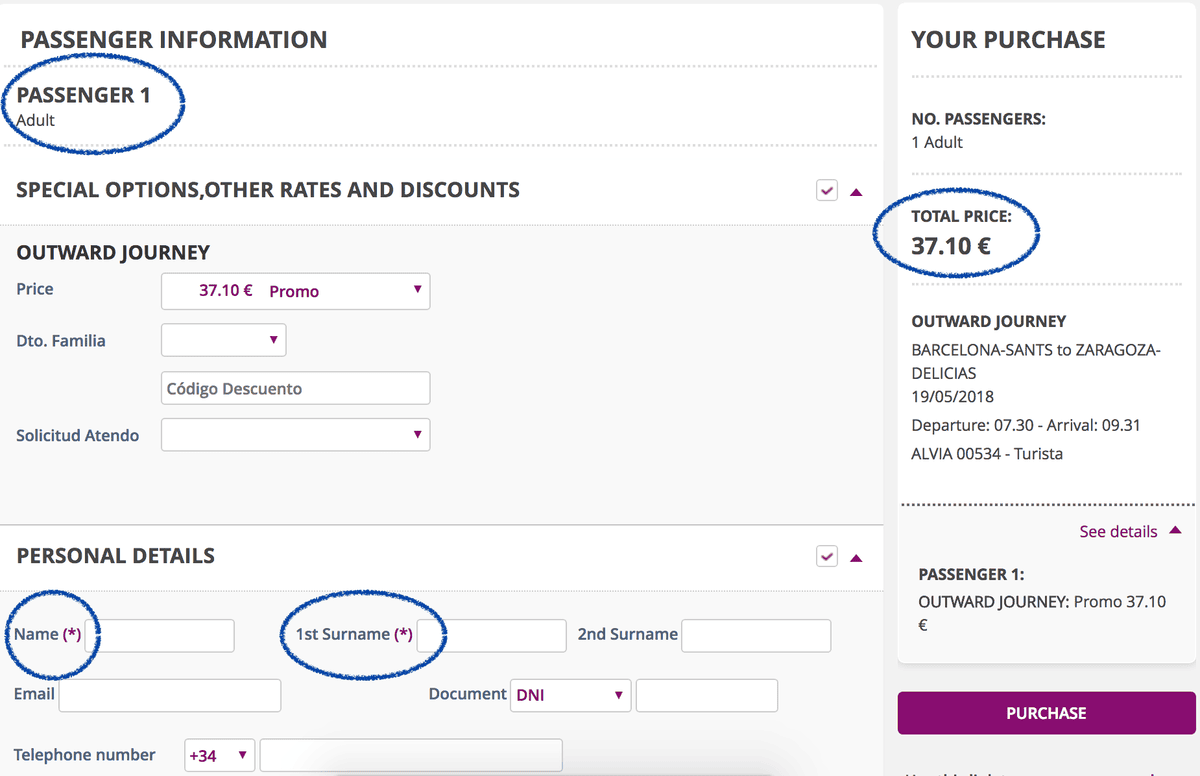Collapse the Personal Details section arrow
The image size is (1200, 776).
click(x=856, y=558)
